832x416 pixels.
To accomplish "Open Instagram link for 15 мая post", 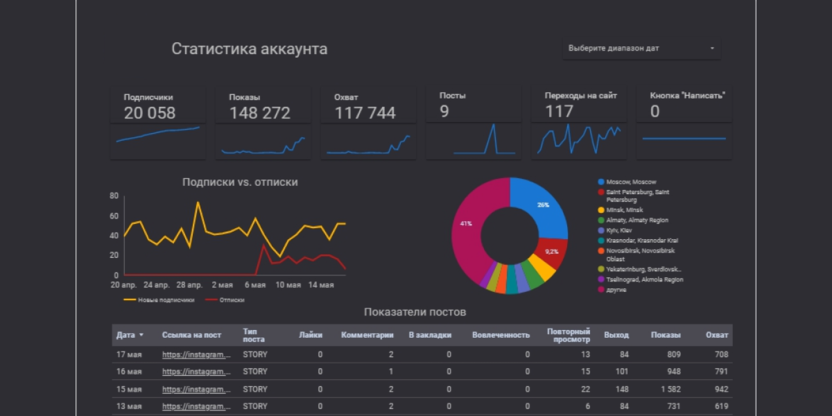I will point(196,388).
